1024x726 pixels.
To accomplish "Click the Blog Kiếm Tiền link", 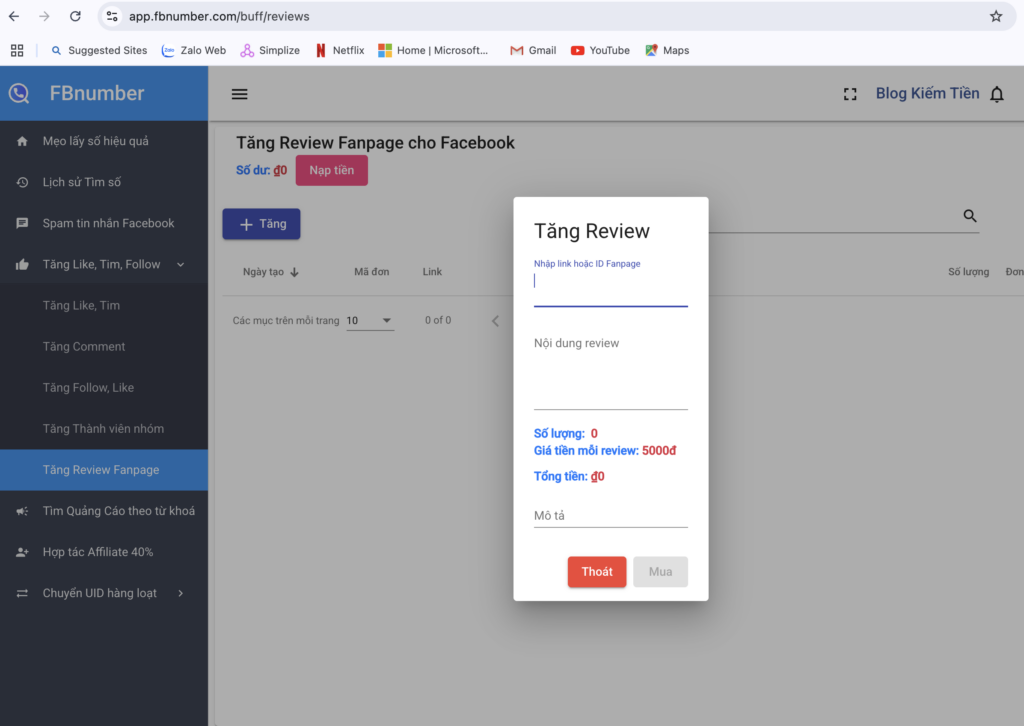I will click(x=927, y=94).
